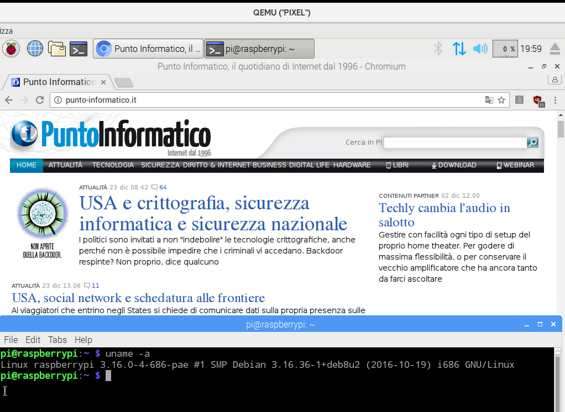Launch Terminal from the panel launcher
565x412 pixels.
[x=79, y=49]
